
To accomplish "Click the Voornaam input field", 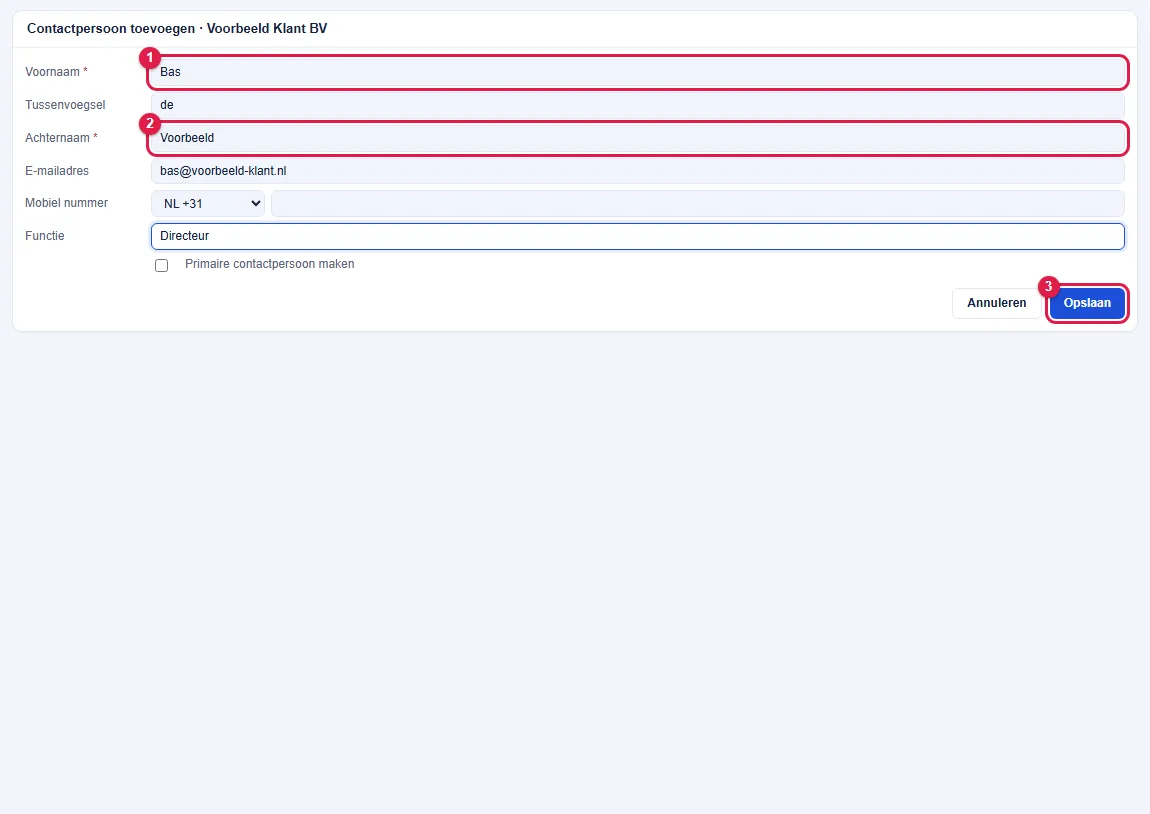I will [637, 72].
